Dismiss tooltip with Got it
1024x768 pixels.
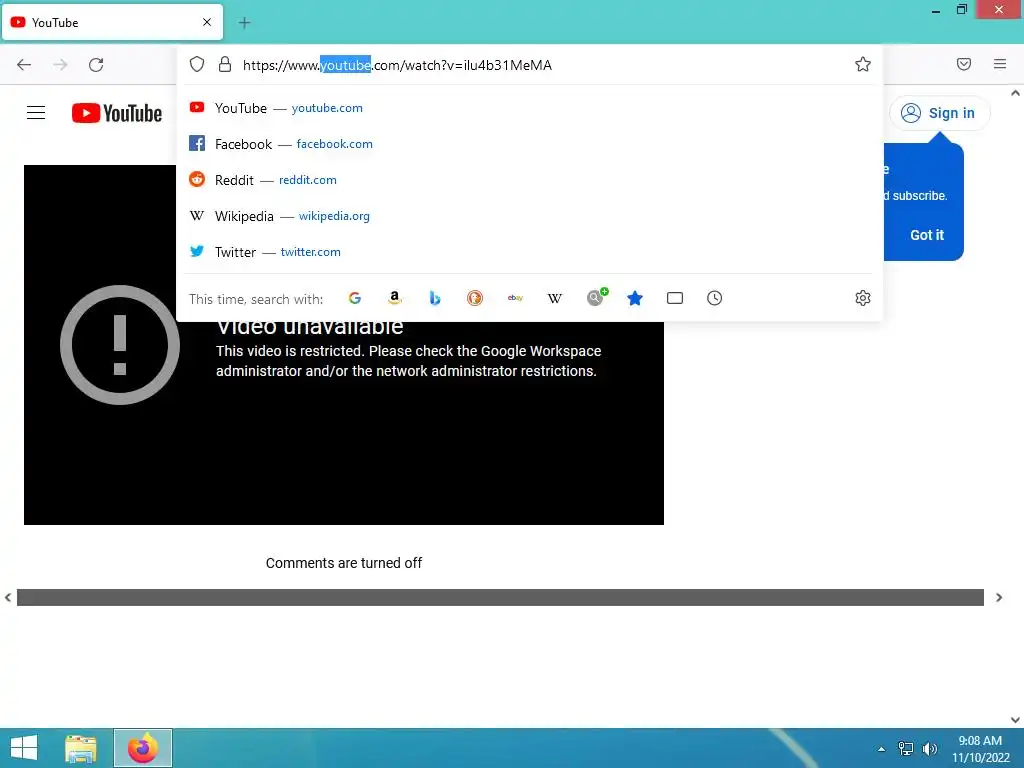pos(927,235)
